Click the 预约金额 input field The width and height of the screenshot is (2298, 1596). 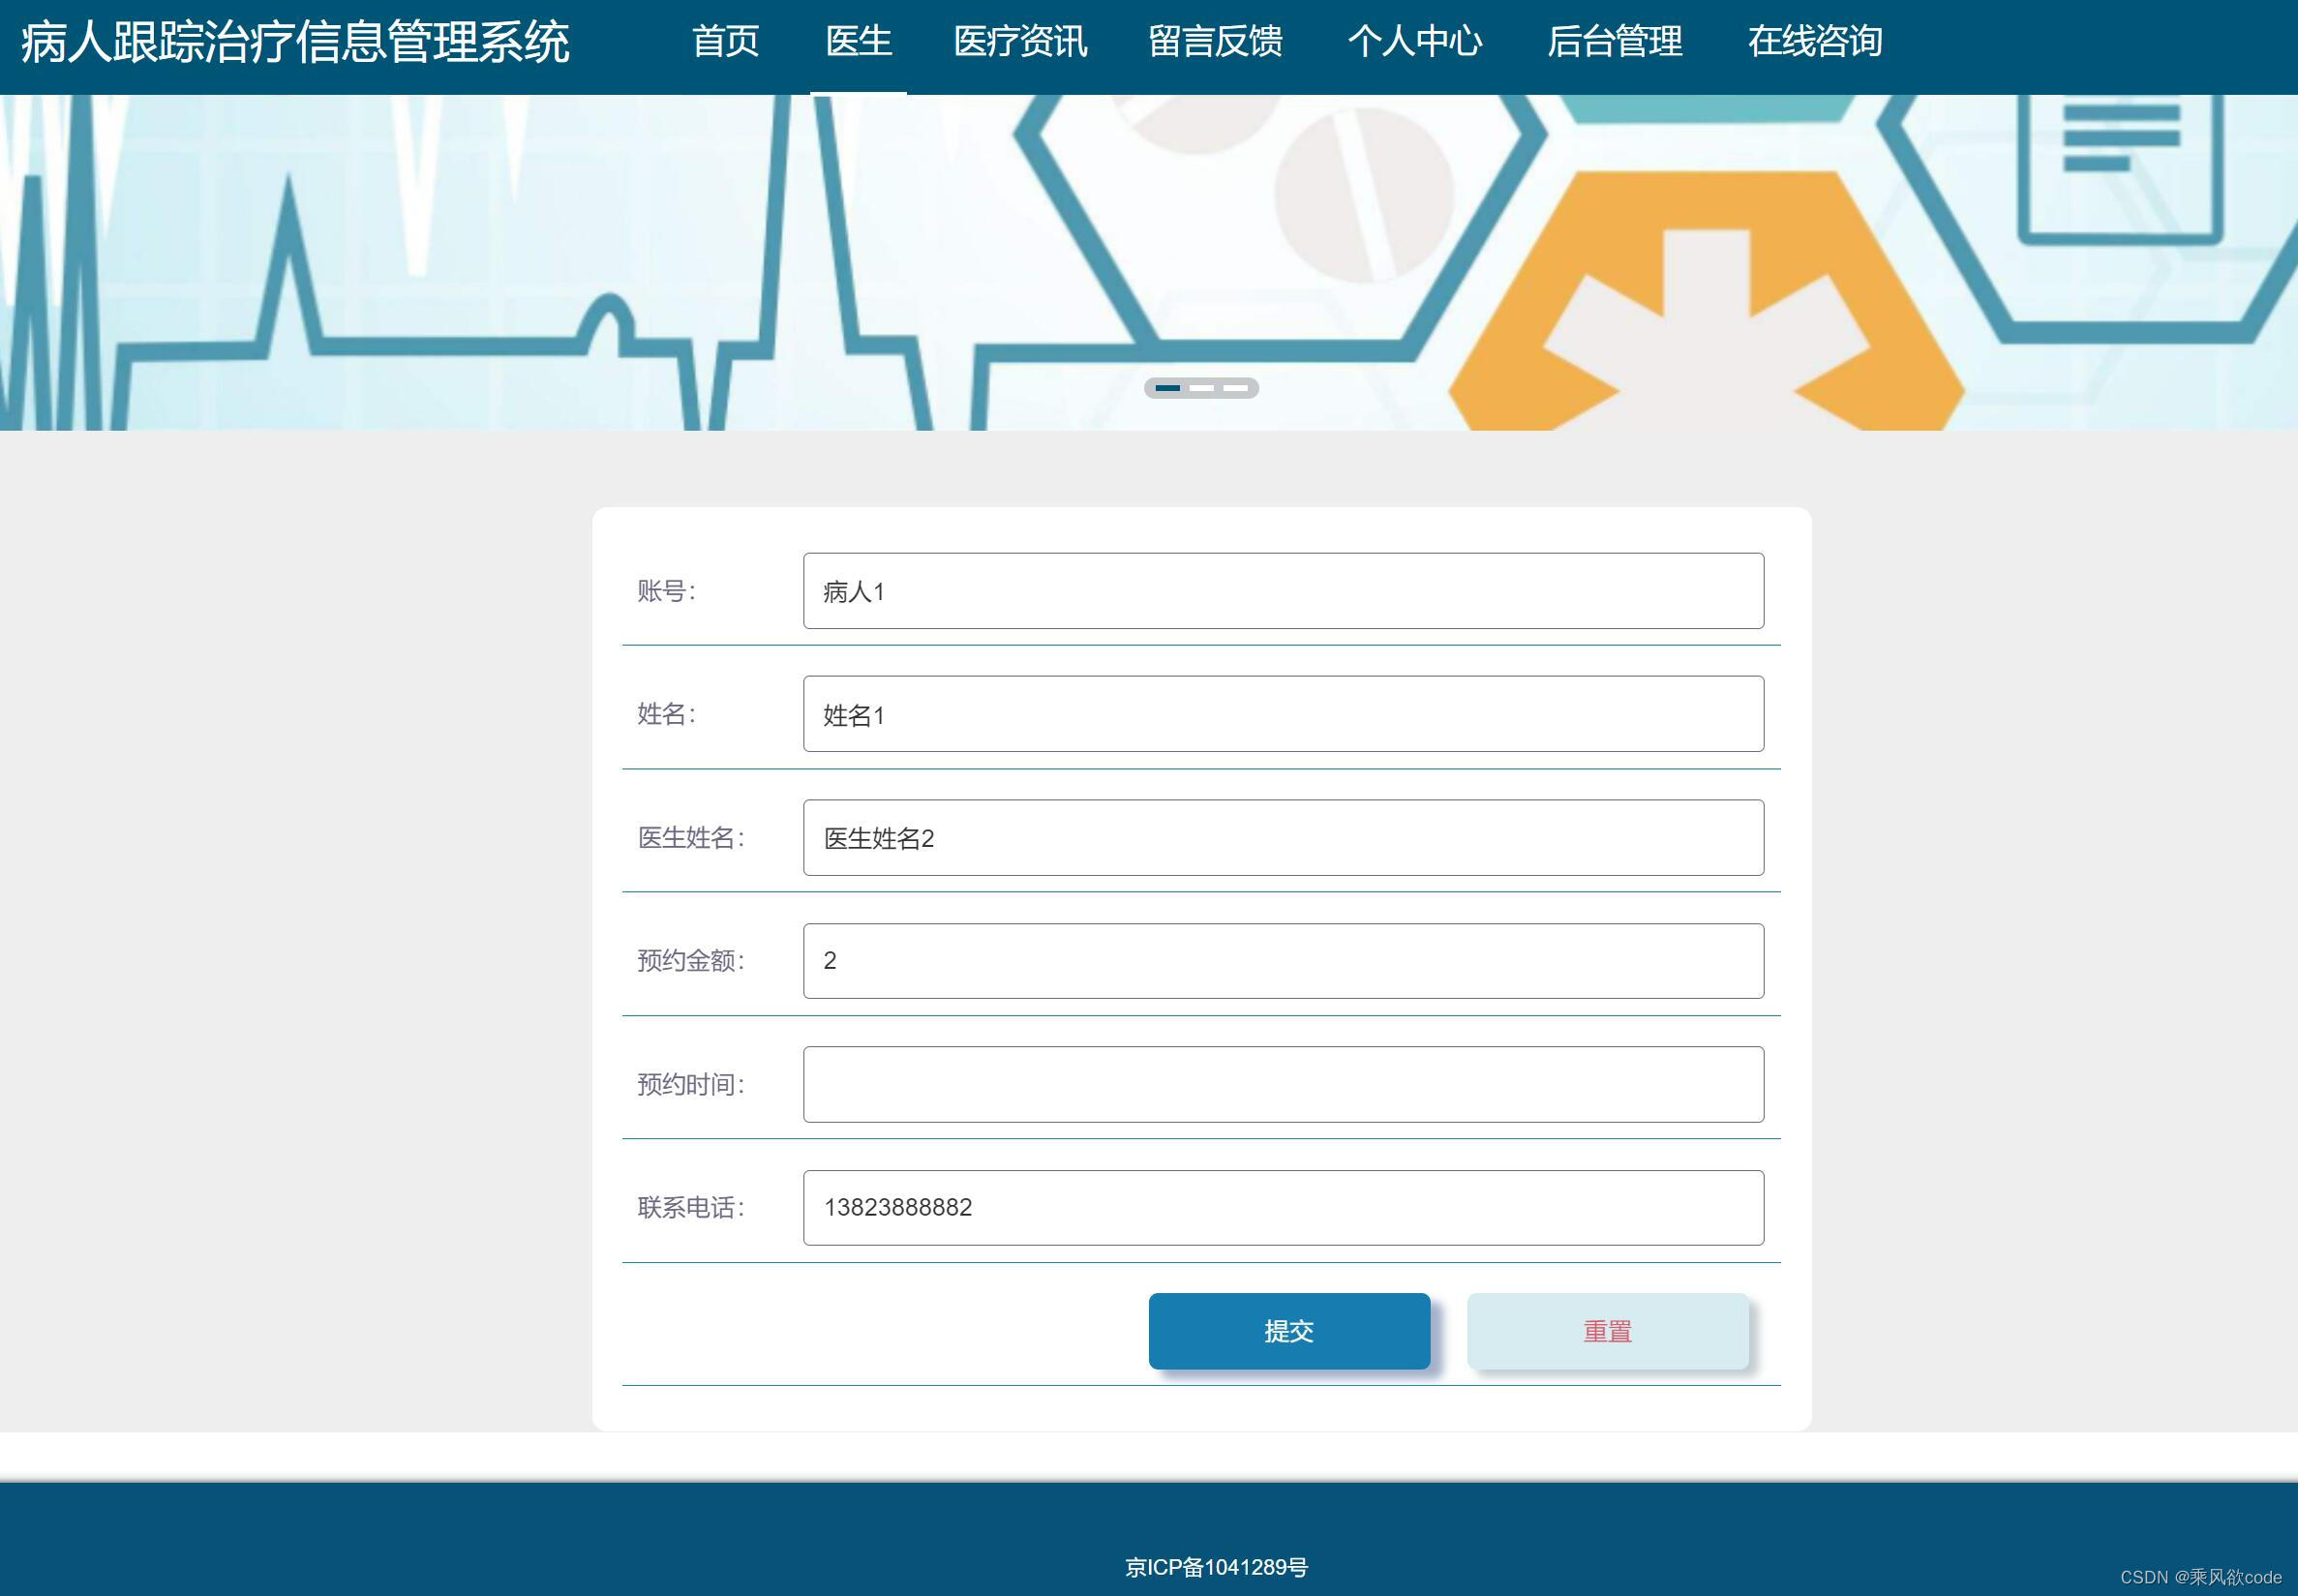click(1283, 960)
